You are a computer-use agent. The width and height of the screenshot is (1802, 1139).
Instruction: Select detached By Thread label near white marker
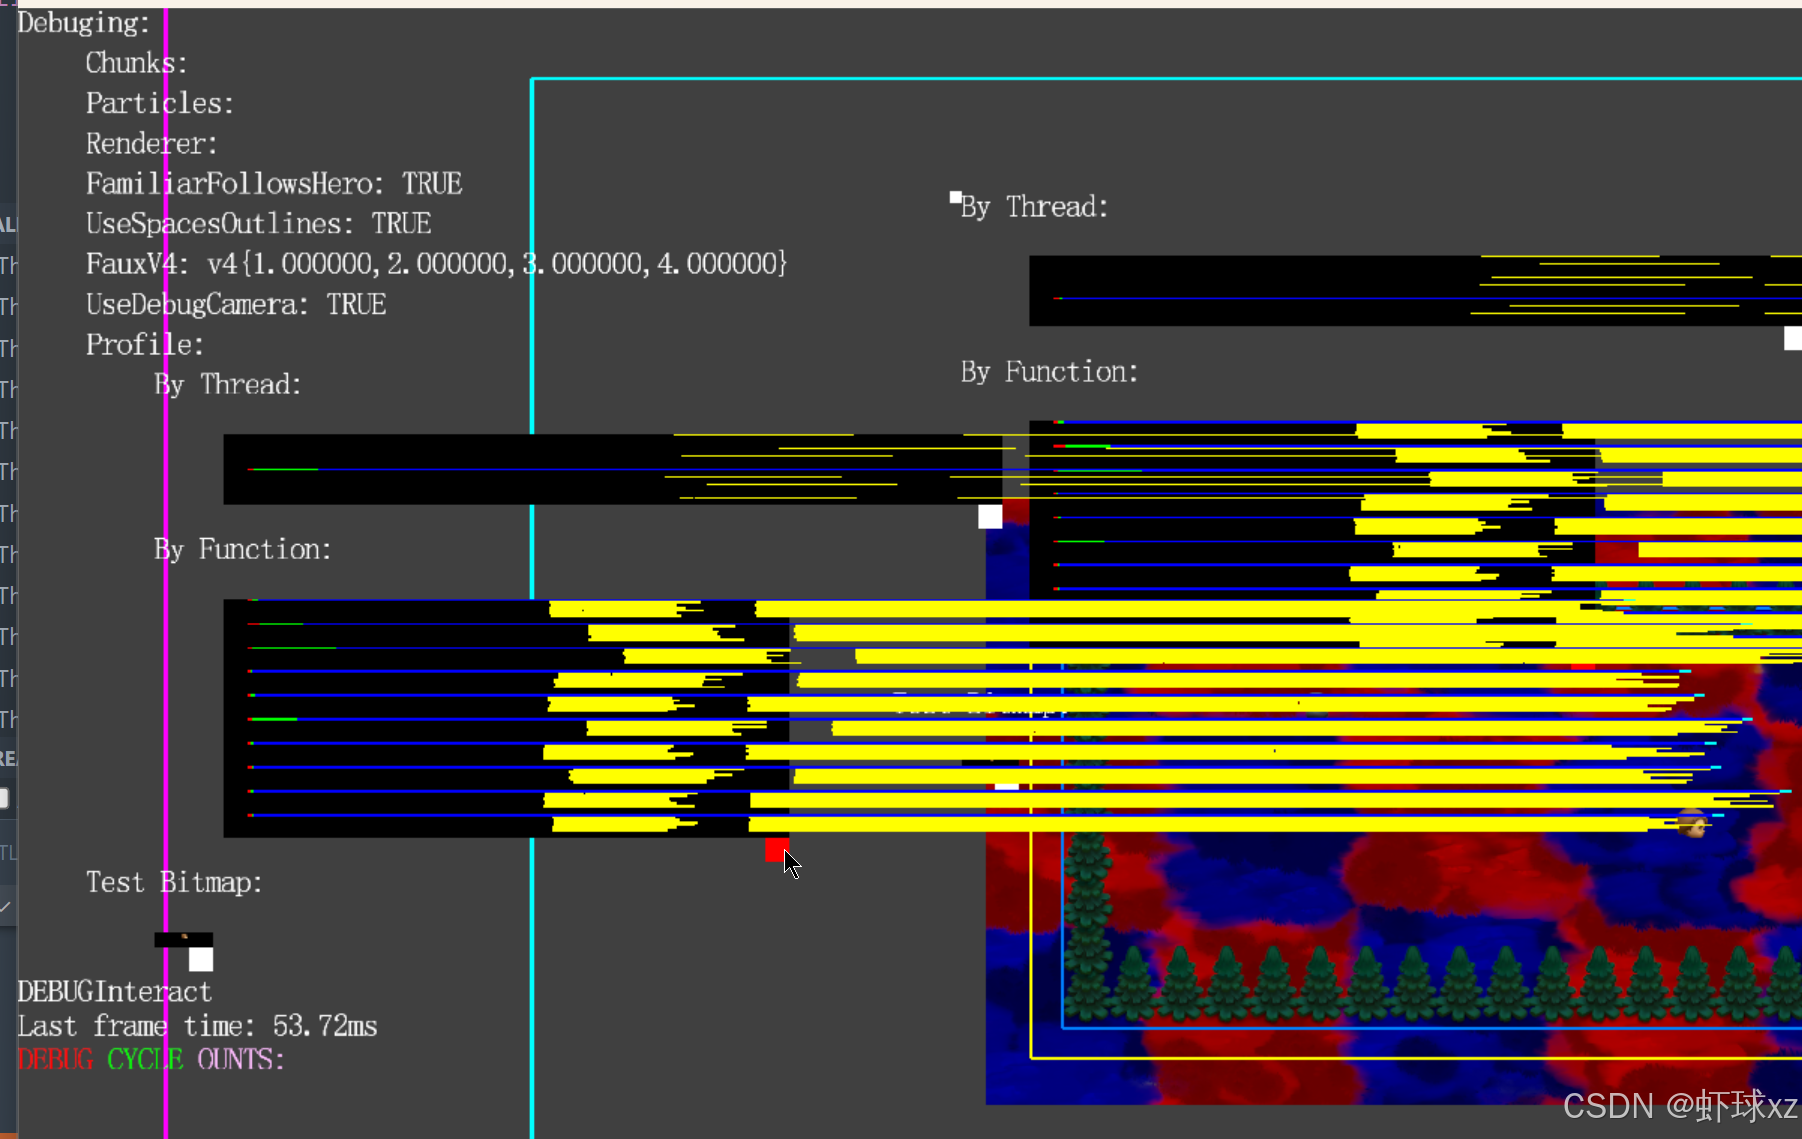click(1034, 207)
